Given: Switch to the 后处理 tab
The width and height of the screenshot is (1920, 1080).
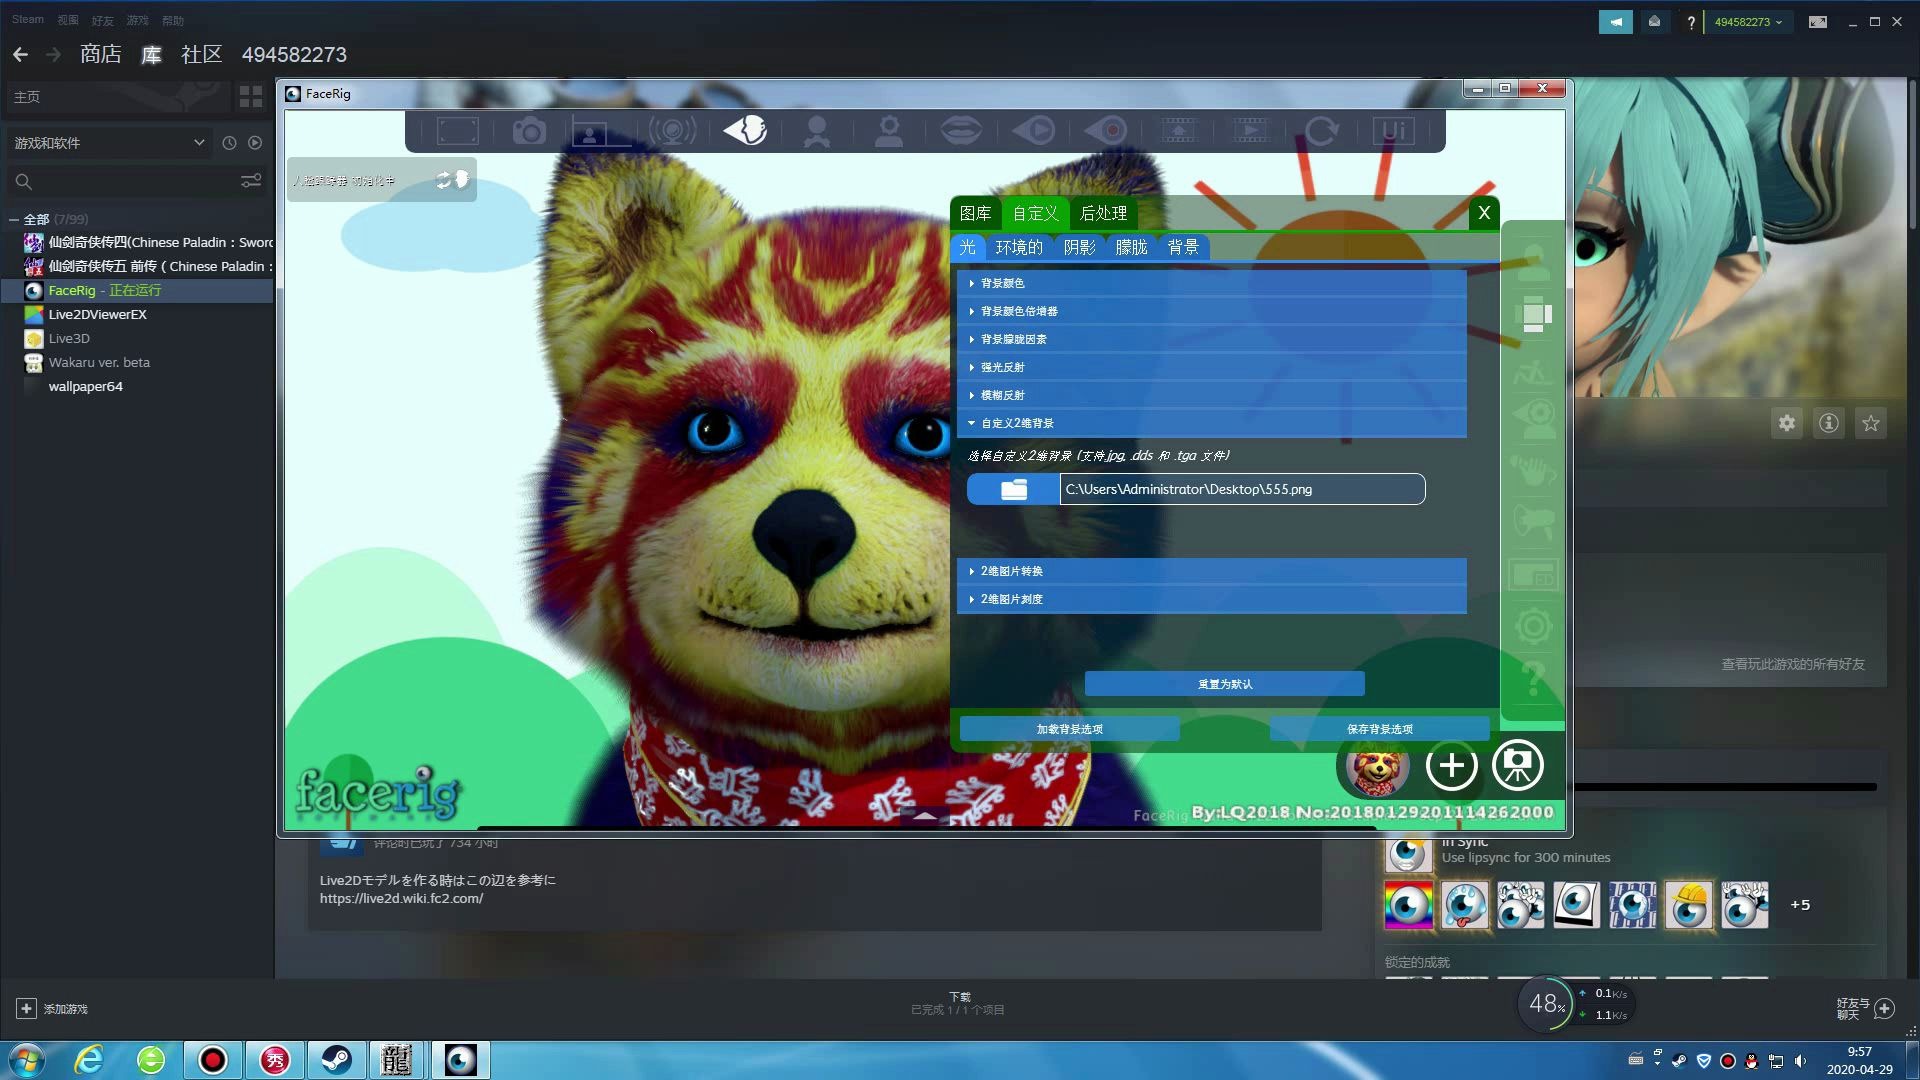Looking at the screenshot, I should pyautogui.click(x=1103, y=213).
